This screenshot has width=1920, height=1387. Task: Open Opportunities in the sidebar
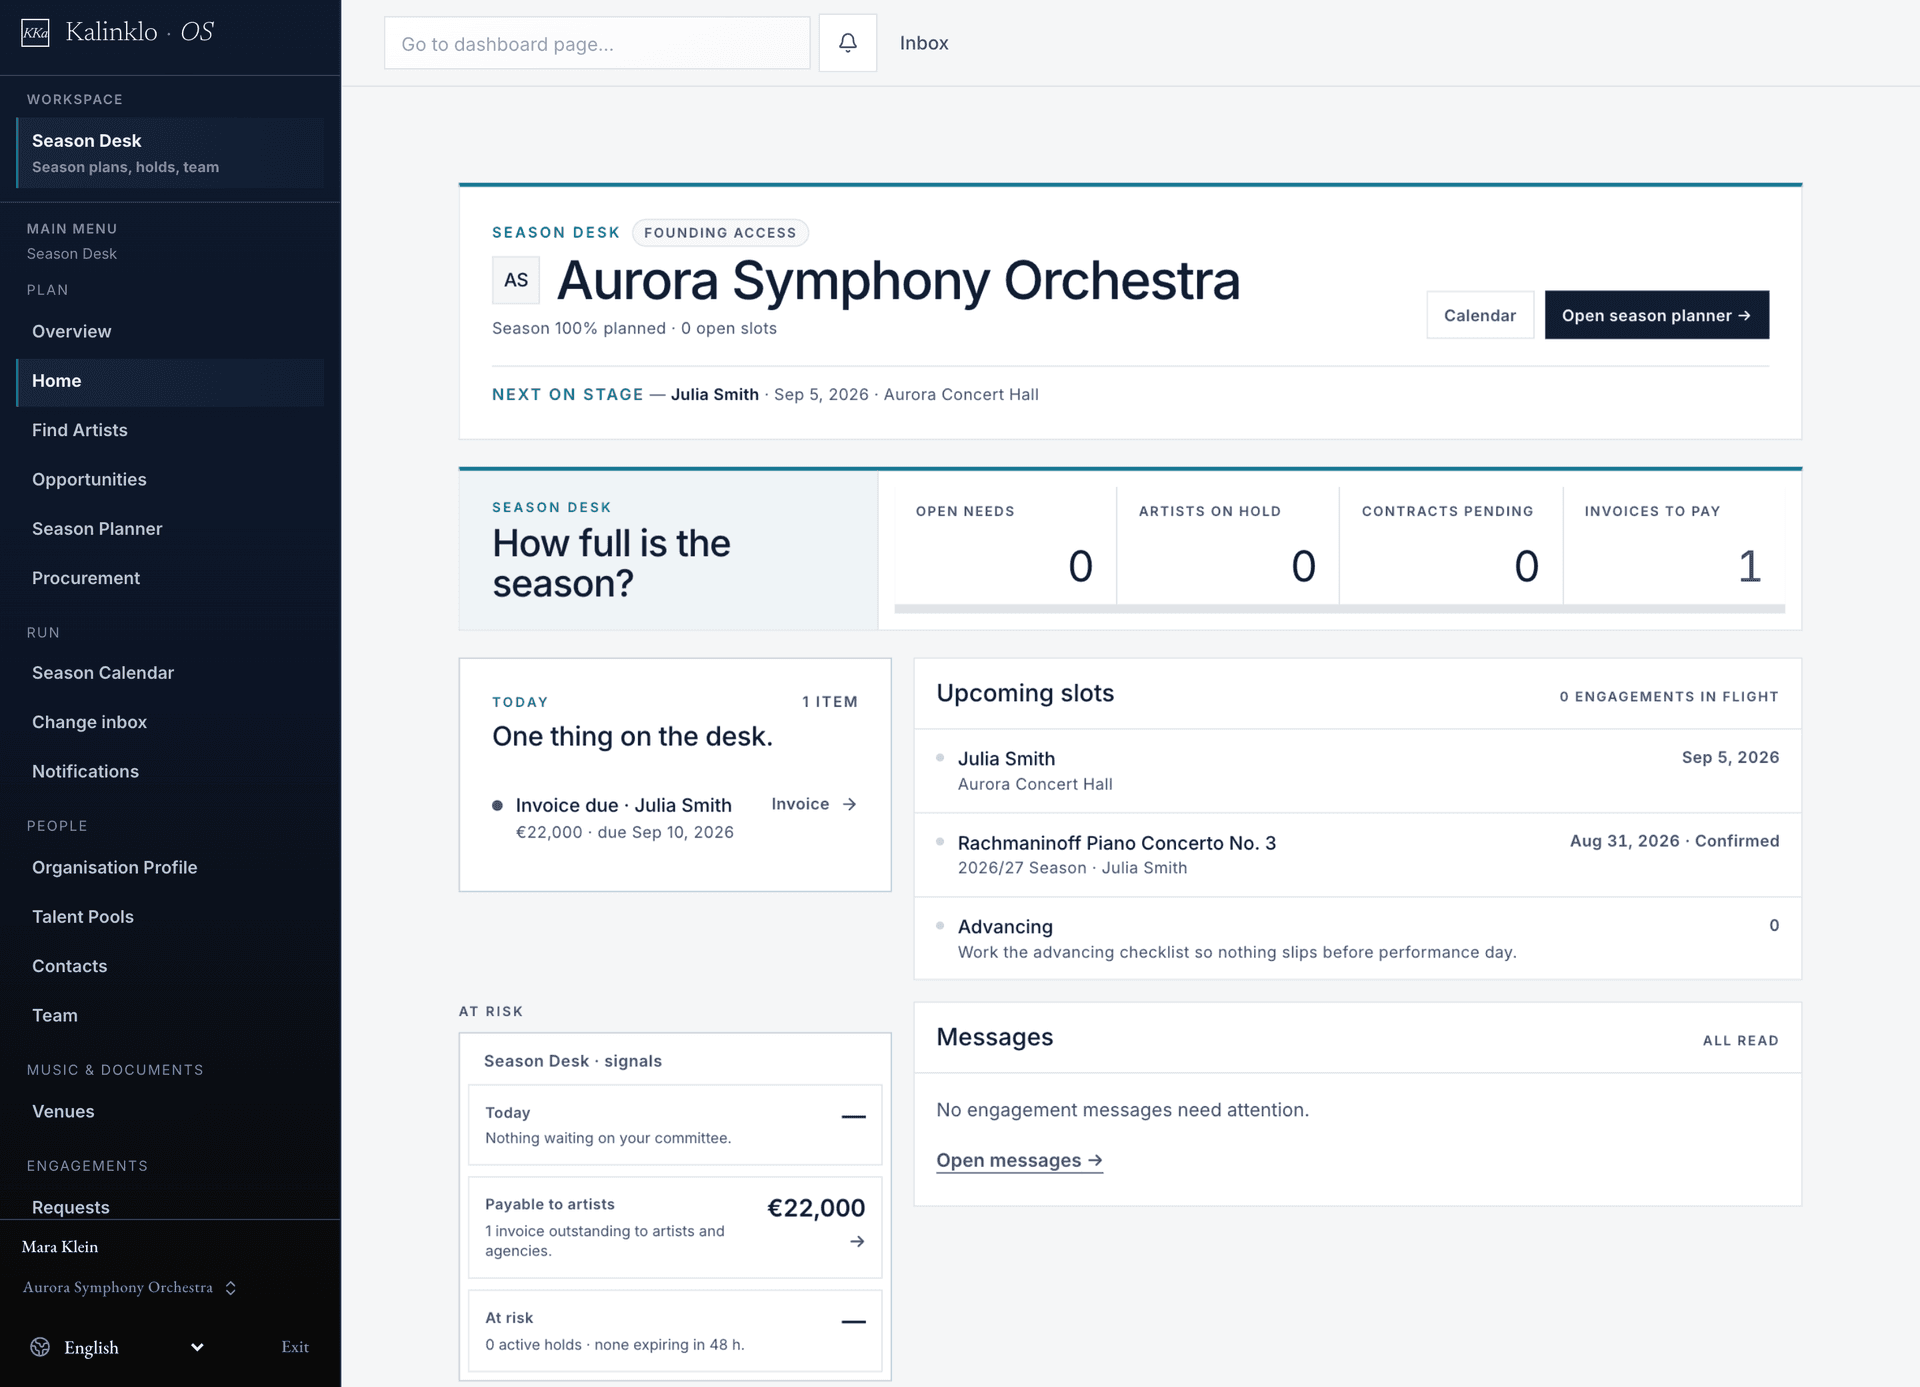[170, 479]
